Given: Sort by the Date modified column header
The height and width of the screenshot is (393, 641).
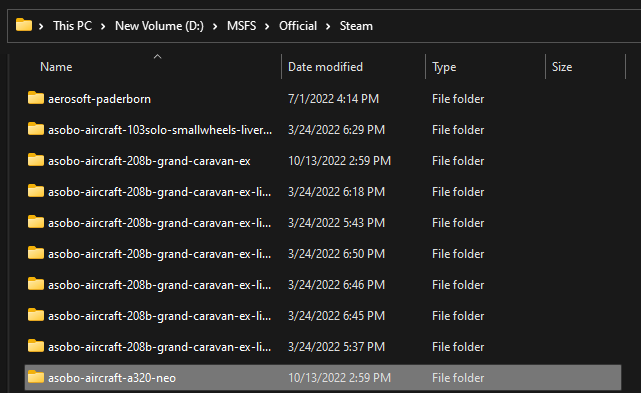Looking at the screenshot, I should 325,67.
